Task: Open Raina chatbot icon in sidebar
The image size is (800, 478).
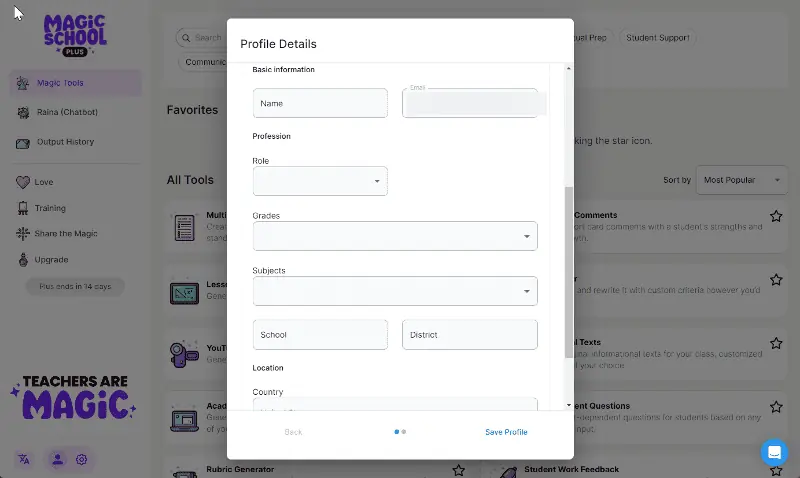Action: pyautogui.click(x=23, y=112)
